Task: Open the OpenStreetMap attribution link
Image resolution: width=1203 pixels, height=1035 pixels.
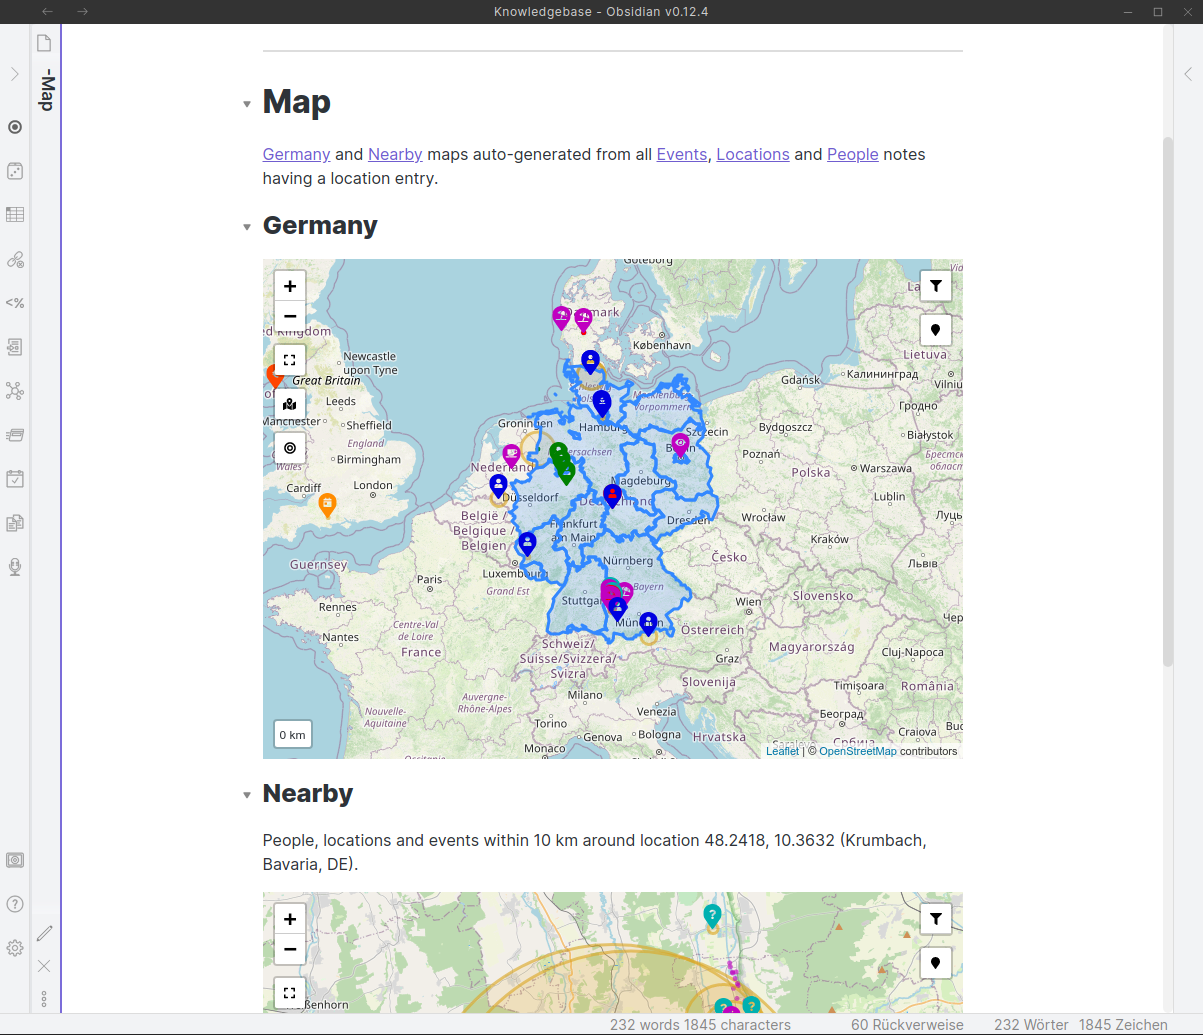Action: click(x=856, y=750)
